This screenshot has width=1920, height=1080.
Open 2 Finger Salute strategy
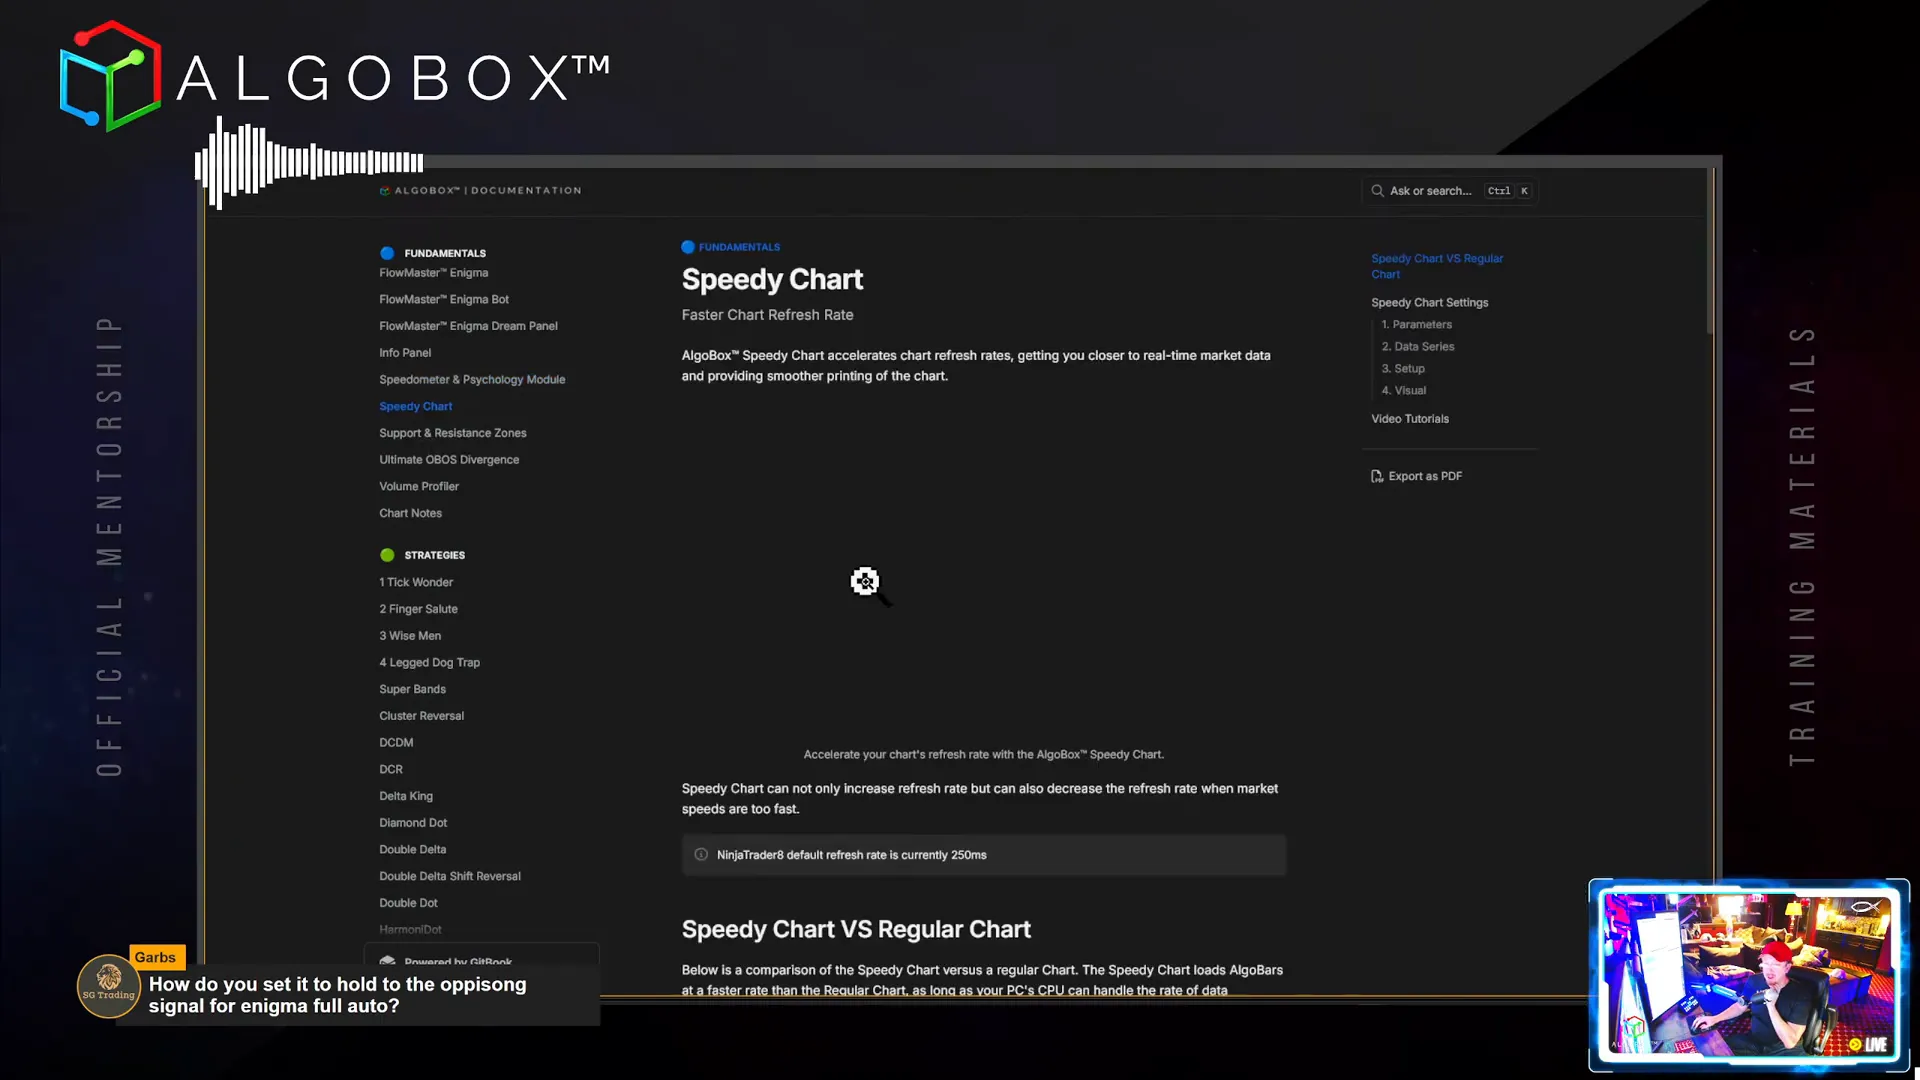[418, 609]
